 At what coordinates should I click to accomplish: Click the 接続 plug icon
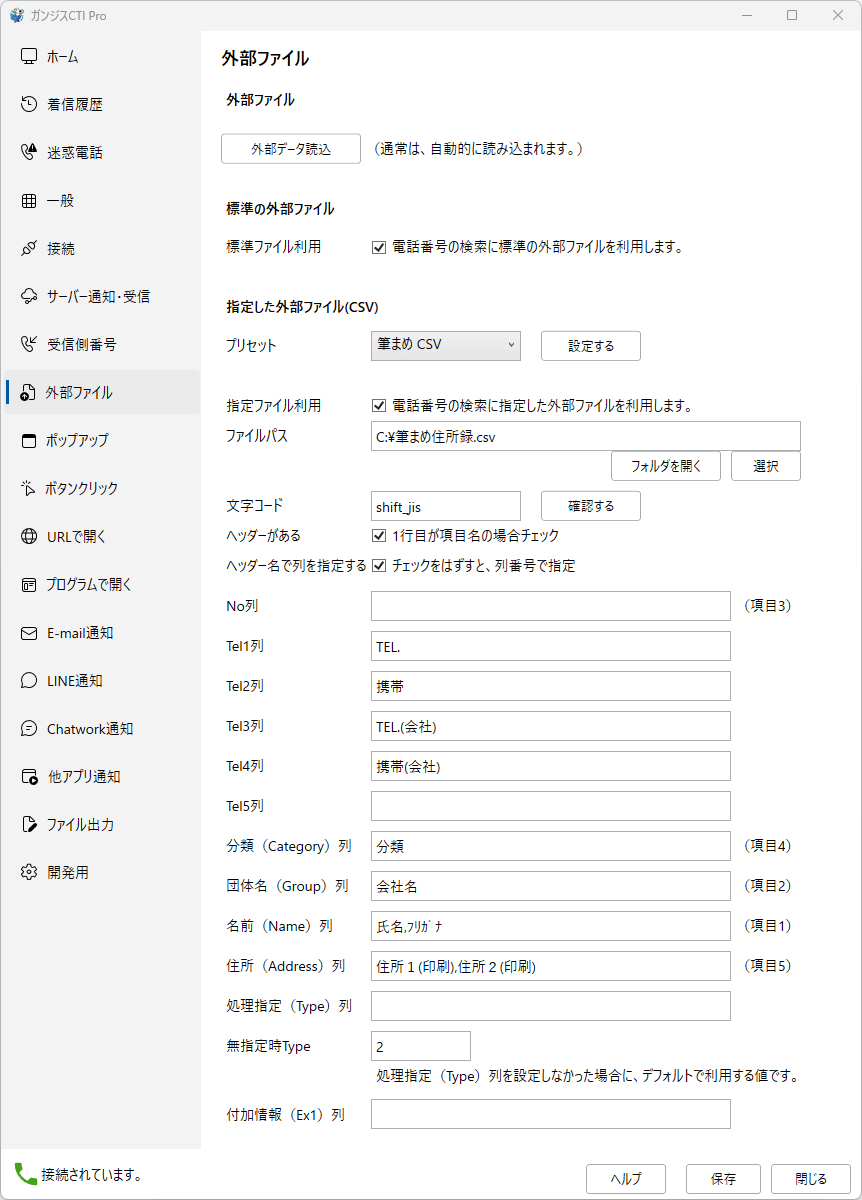click(29, 248)
